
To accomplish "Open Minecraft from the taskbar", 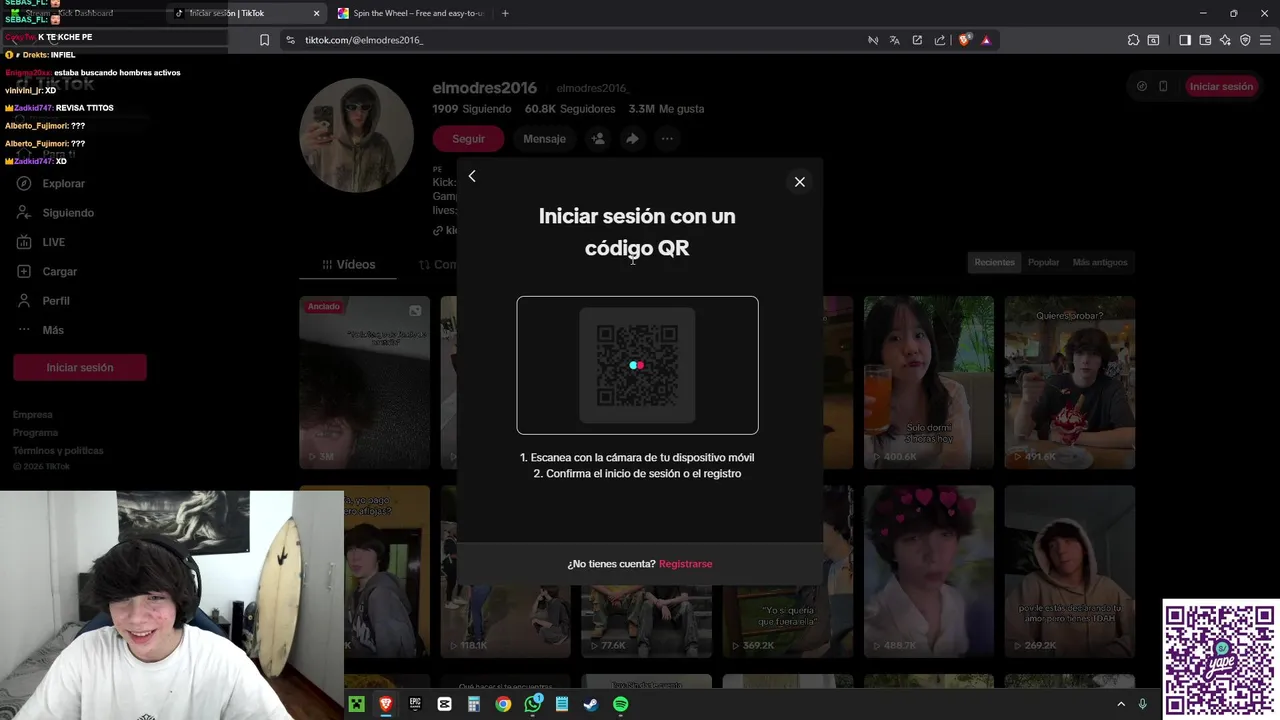I will click(x=356, y=704).
